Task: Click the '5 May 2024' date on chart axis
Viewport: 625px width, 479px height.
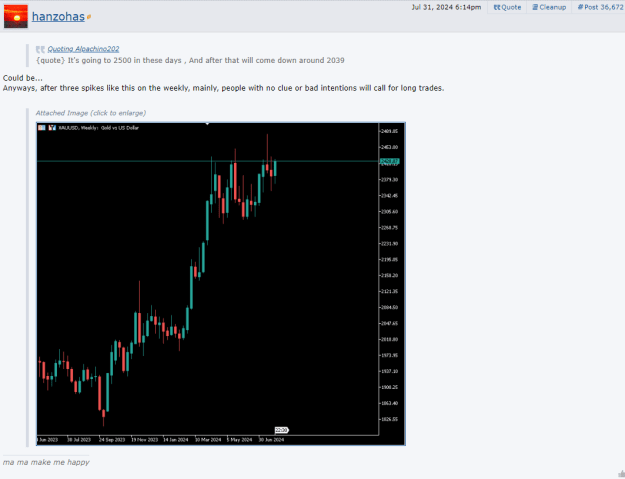Action: 240,440
